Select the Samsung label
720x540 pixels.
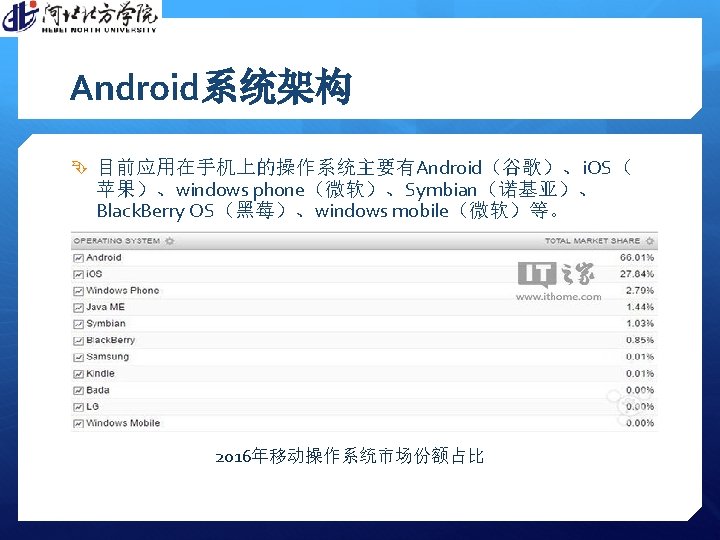point(107,357)
